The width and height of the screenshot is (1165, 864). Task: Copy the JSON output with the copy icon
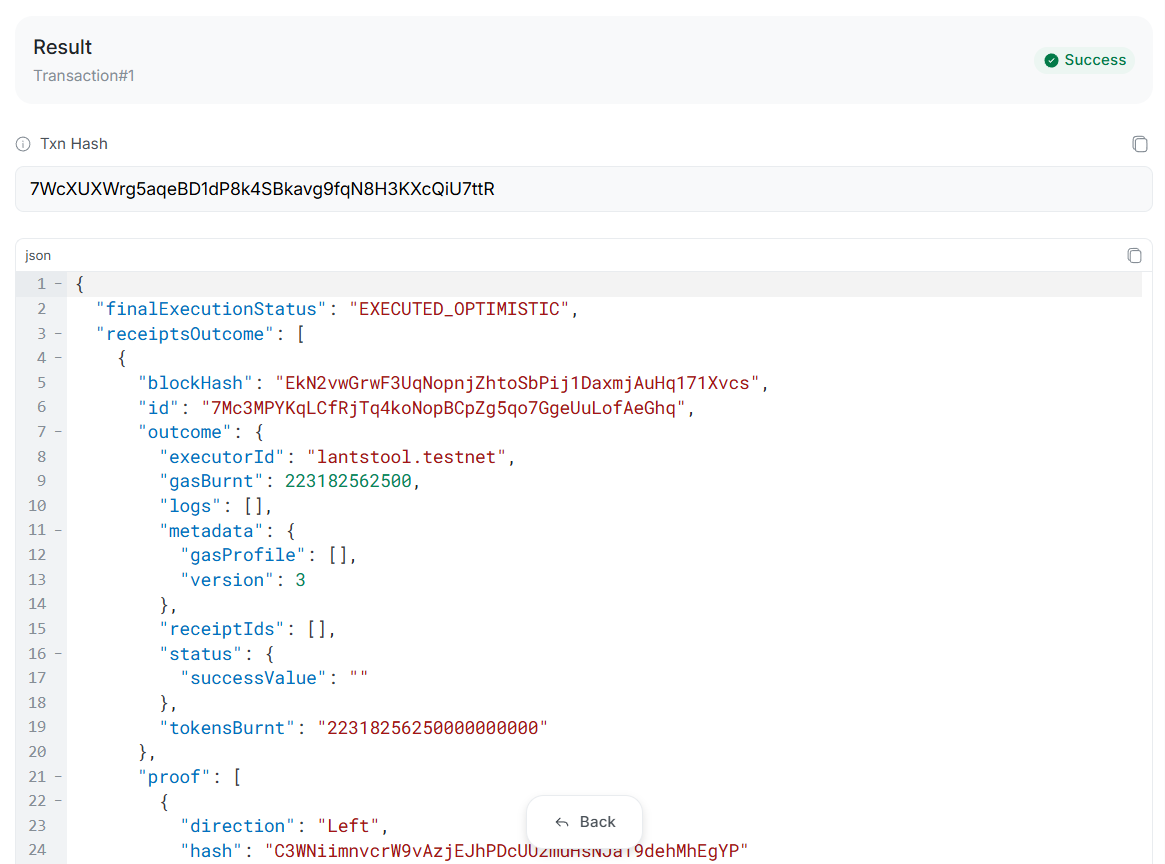click(x=1134, y=255)
